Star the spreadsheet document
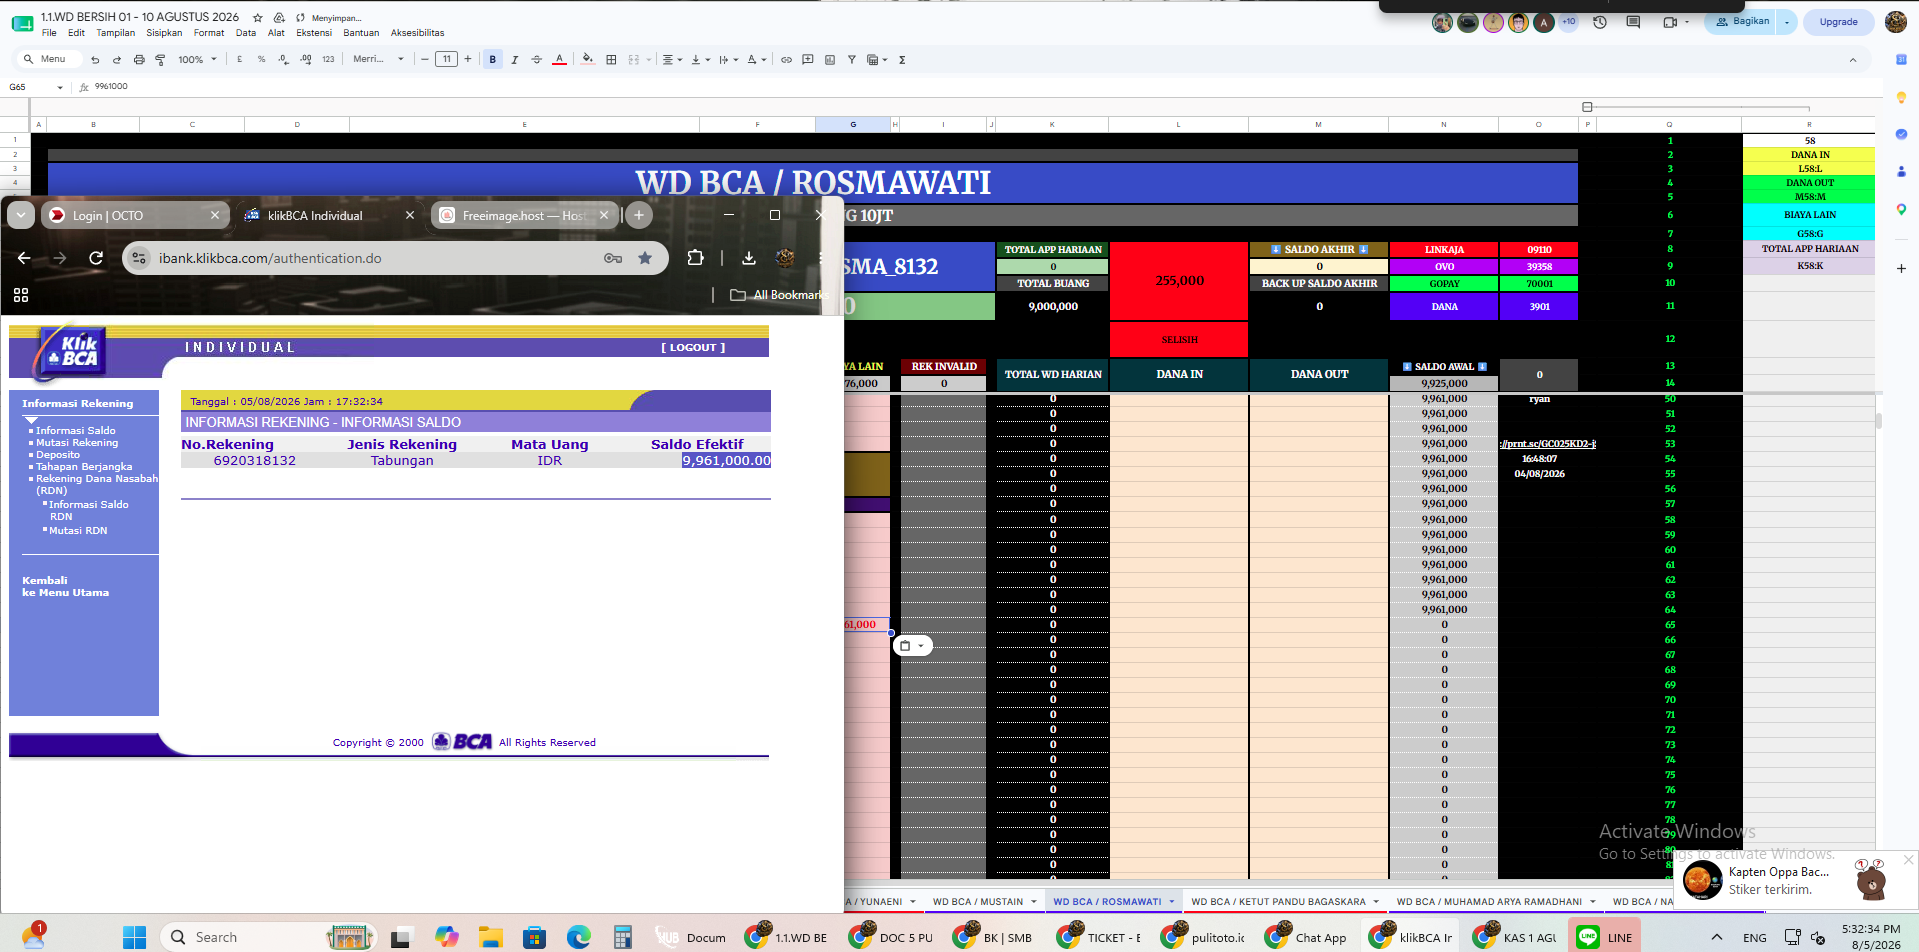Viewport: 1919px width, 952px height. coord(258,18)
